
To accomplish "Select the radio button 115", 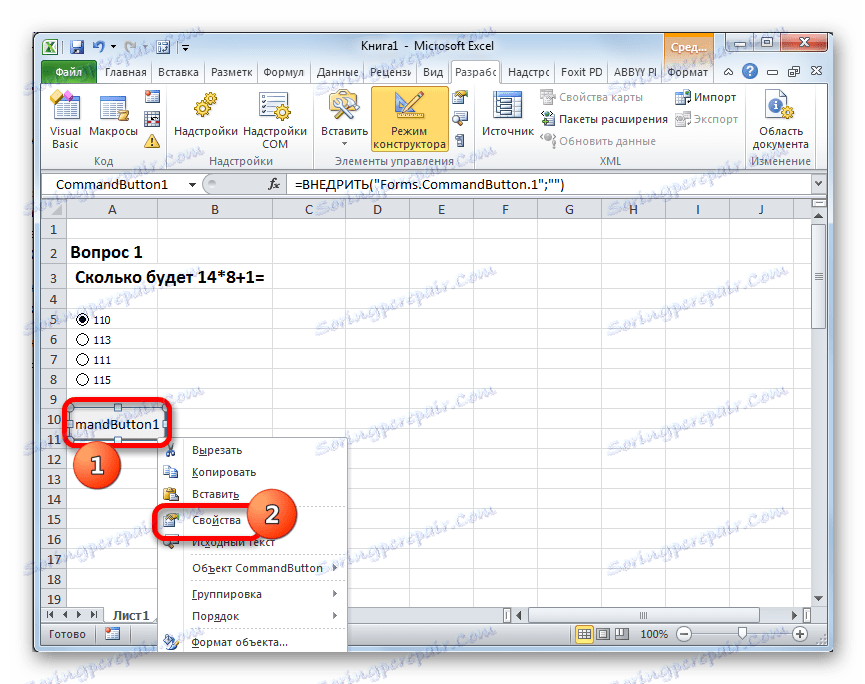I will 82,380.
